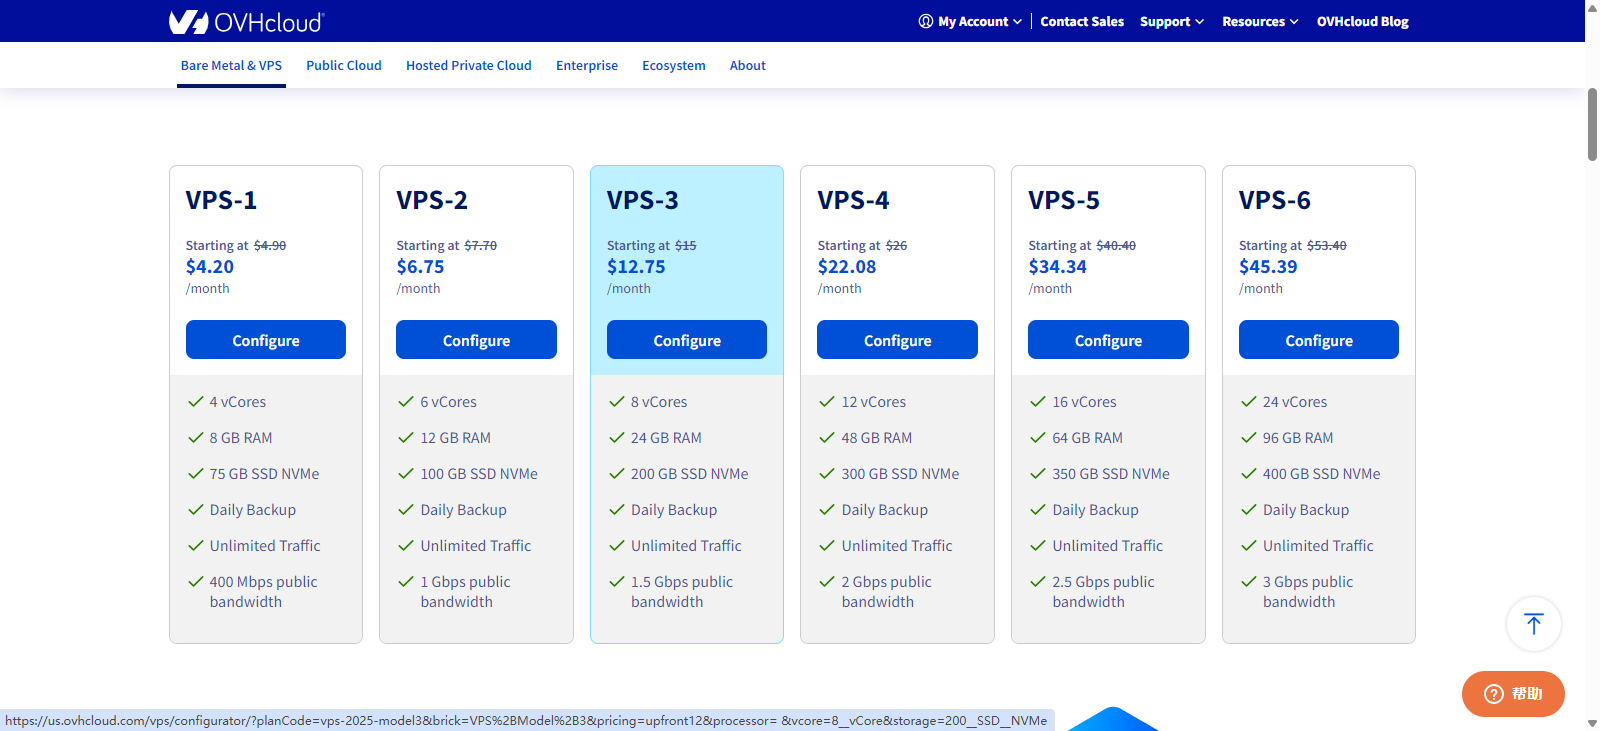Viewport: 1600px width, 731px height.
Task: Click the Contact Sales link
Action: (x=1082, y=21)
